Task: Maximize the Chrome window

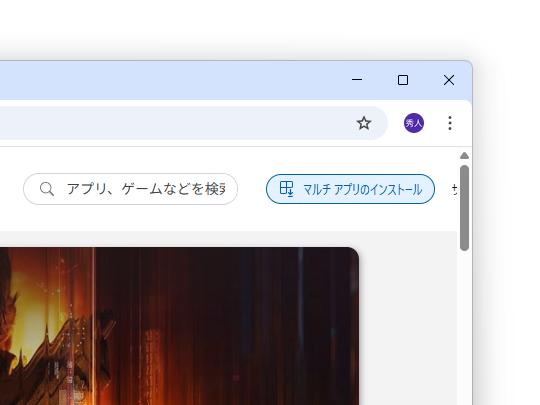Action: coord(403,80)
